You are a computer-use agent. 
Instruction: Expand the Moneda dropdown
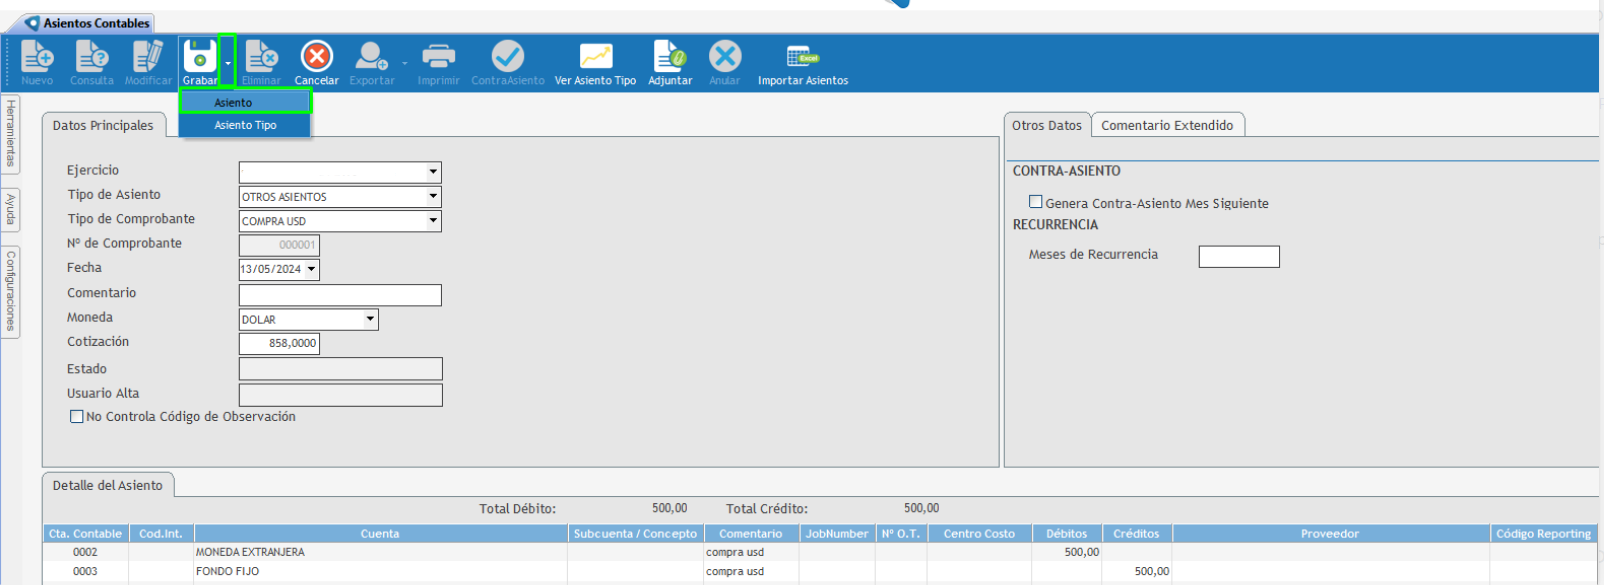pyautogui.click(x=370, y=319)
